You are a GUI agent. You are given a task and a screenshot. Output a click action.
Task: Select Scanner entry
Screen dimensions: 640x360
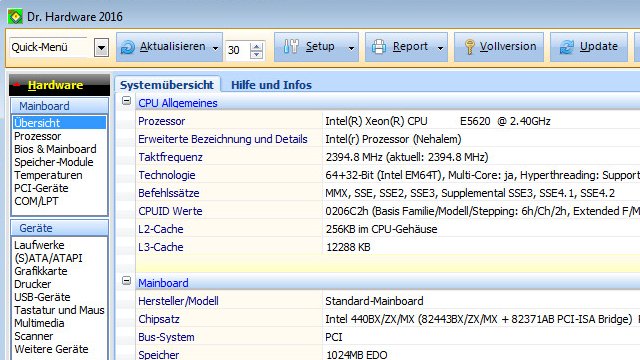[x=33, y=336]
